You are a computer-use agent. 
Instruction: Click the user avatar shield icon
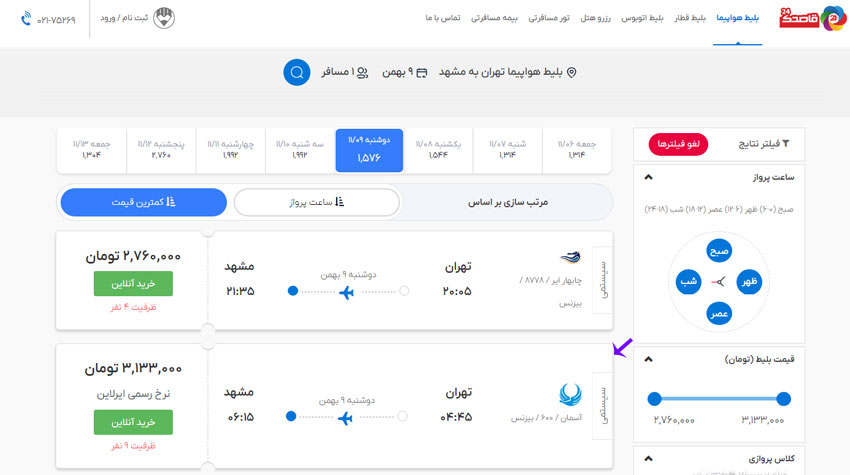coord(164,18)
